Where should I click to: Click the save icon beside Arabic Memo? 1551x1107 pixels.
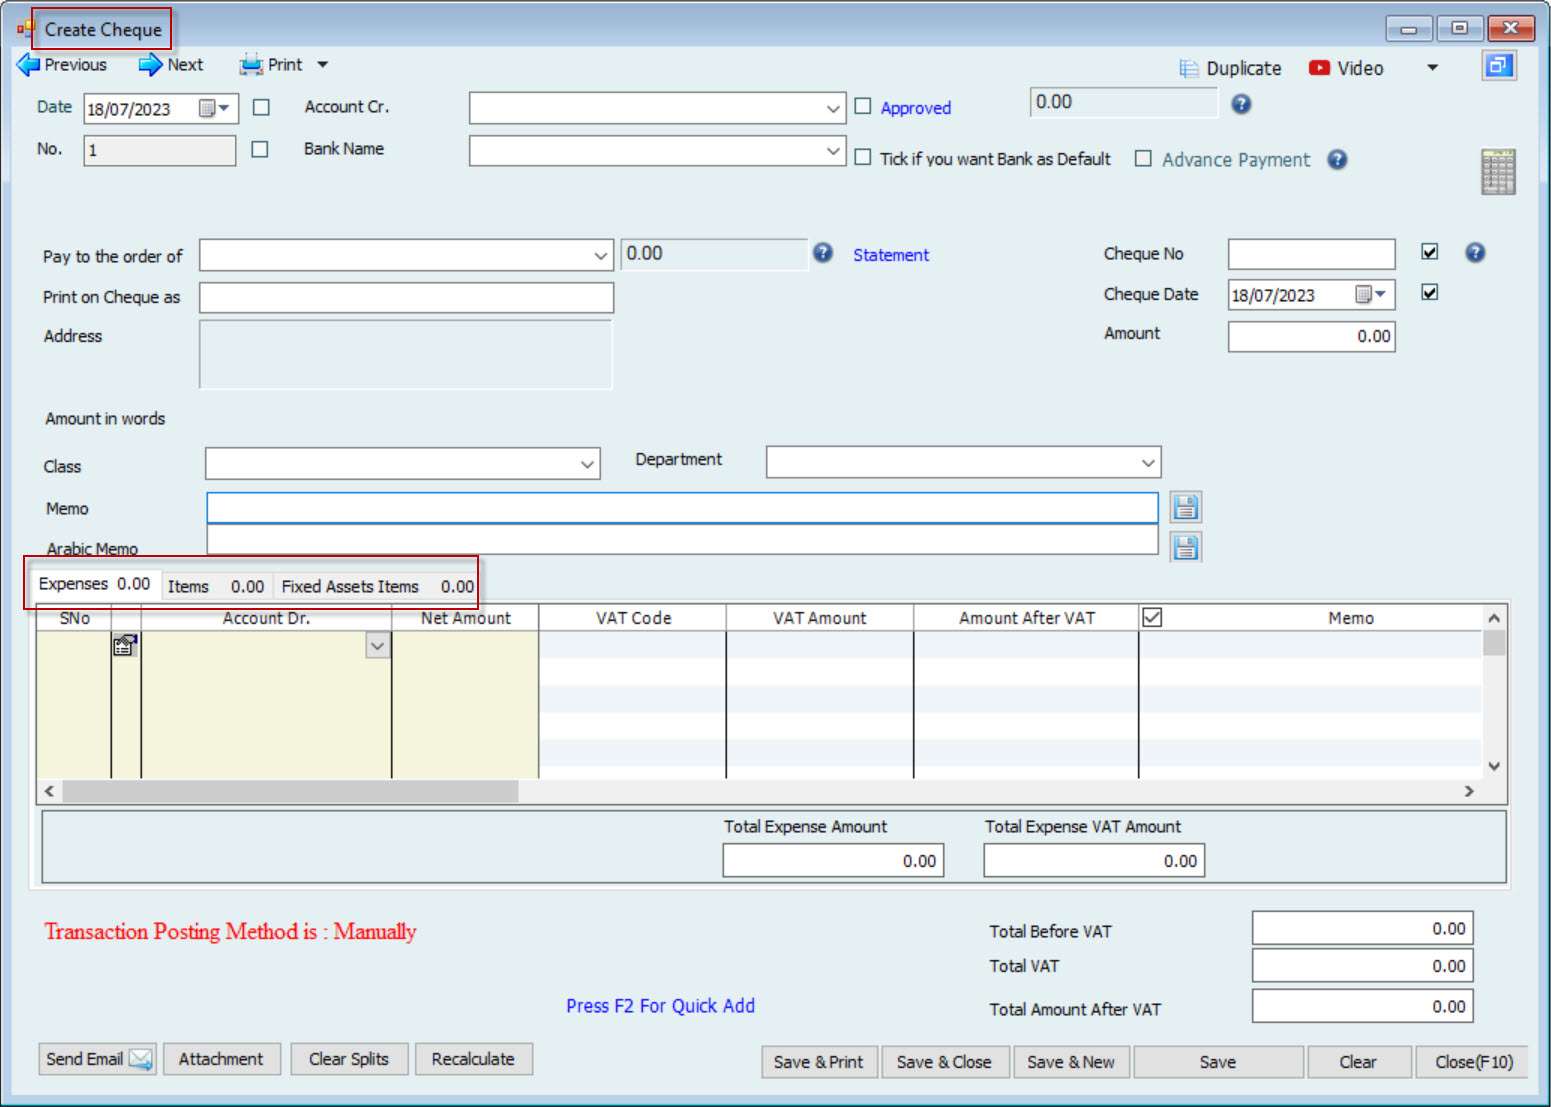pos(1185,547)
